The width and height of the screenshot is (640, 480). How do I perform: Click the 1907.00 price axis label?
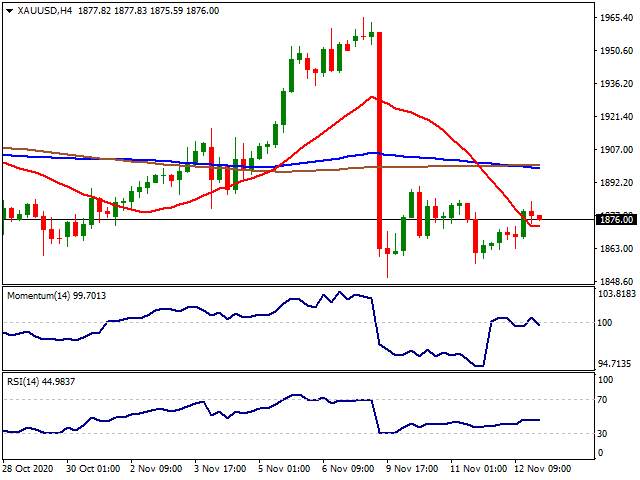pyautogui.click(x=616, y=150)
